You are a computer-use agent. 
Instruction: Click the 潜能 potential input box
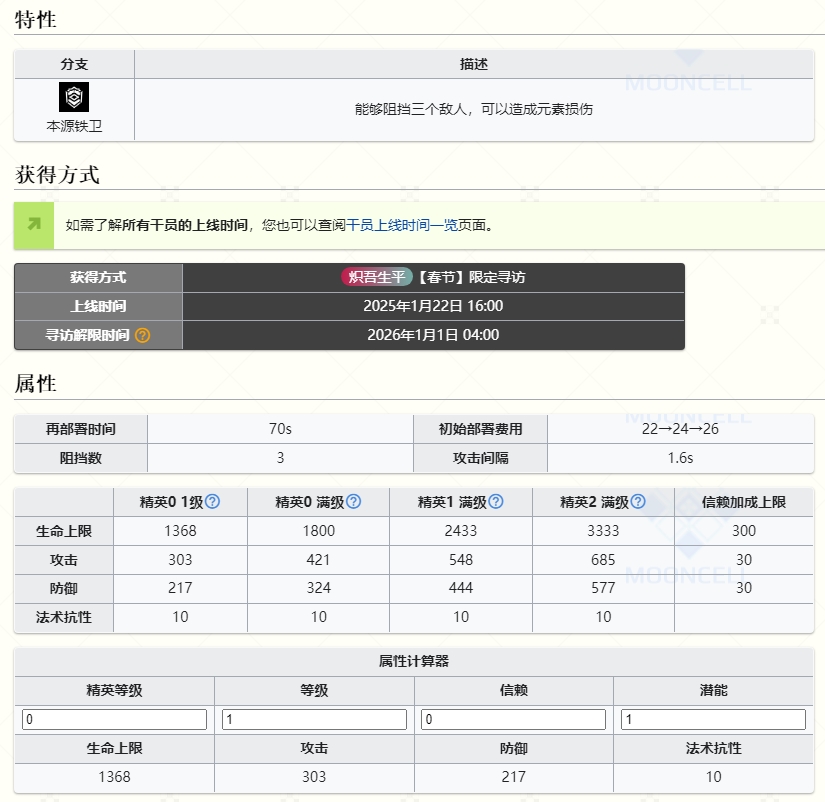713,718
